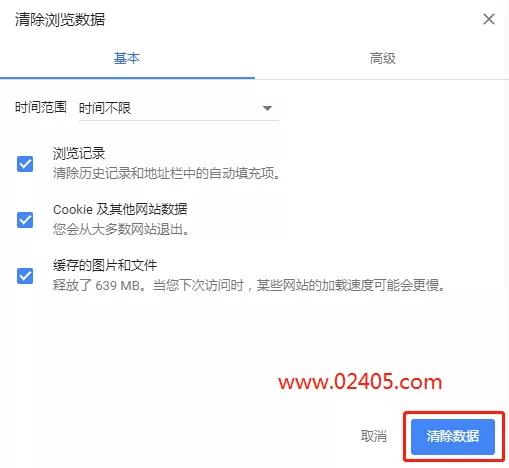This screenshot has height=468, width=509.
Task: Toggle the Cookie 及其他网站数据 checkbox
Action: click(x=25, y=220)
